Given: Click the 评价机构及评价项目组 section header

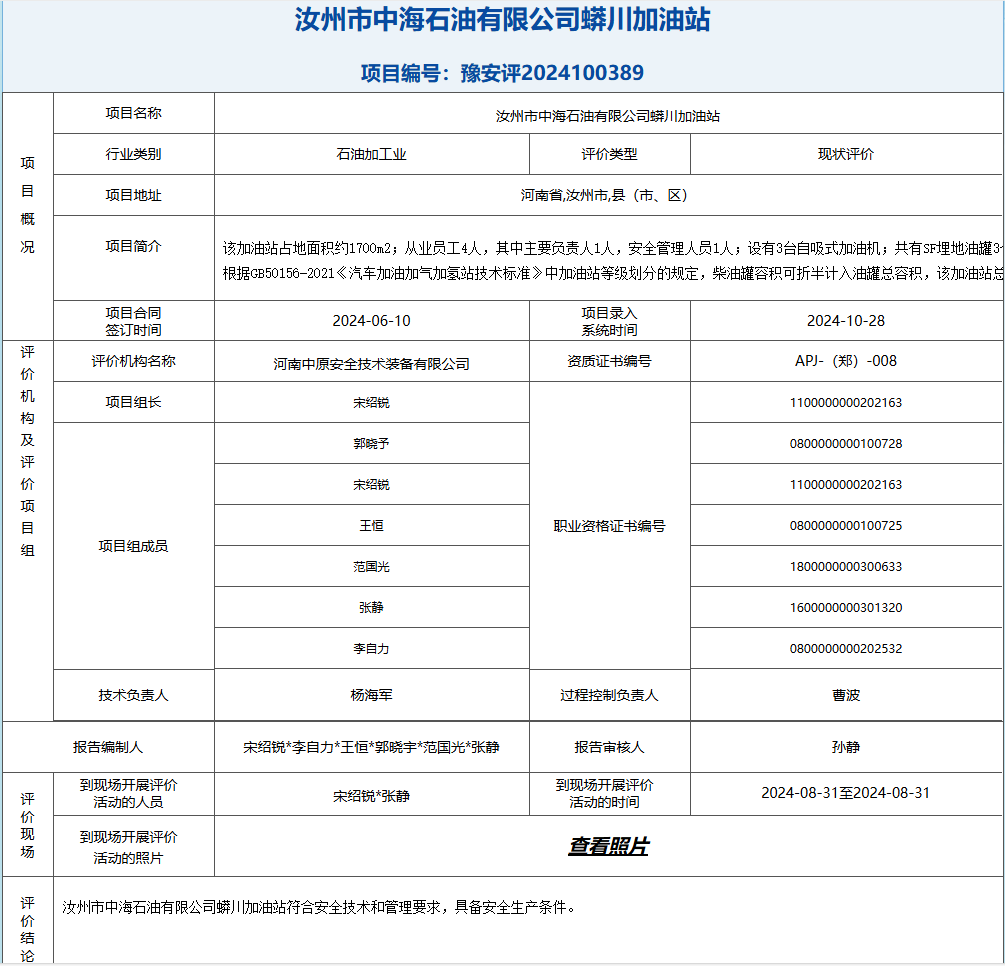Looking at the screenshot, I should pyautogui.click(x=28, y=451).
